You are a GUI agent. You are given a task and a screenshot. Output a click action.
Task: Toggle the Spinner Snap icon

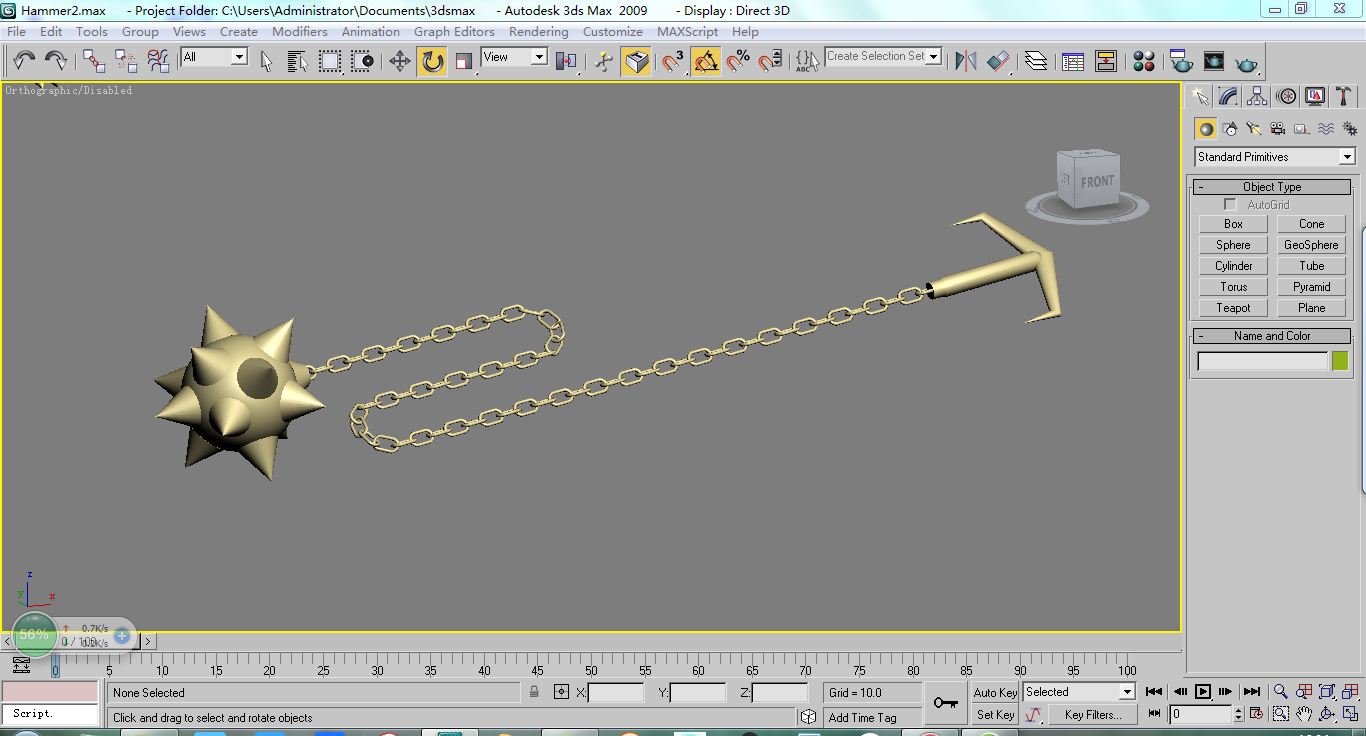tap(770, 61)
